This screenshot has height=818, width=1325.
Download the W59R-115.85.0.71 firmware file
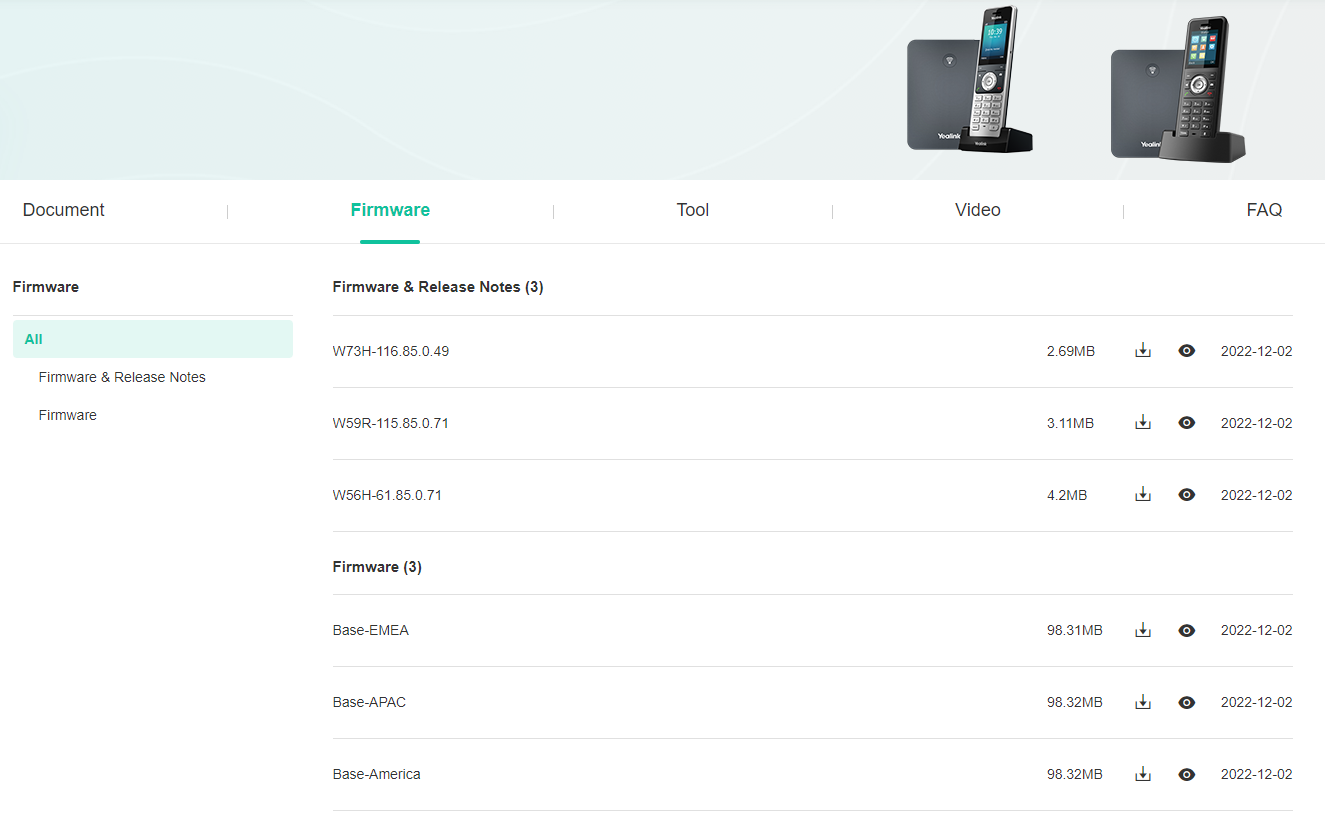(x=1142, y=422)
